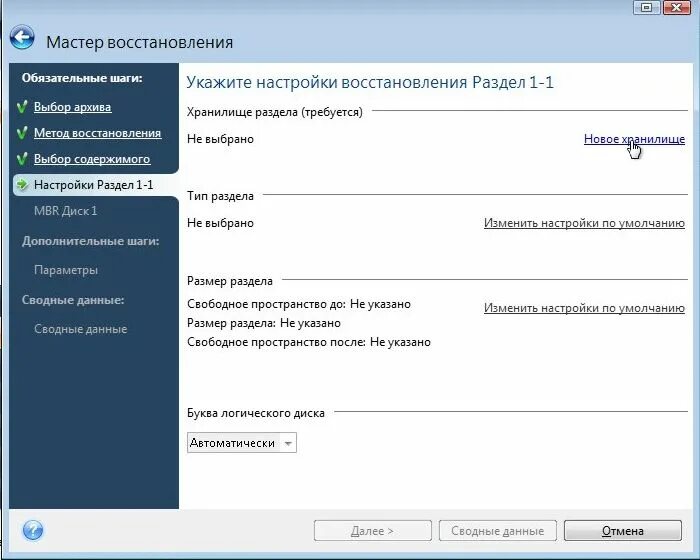The width and height of the screenshot is (700, 560).
Task: Click the Свободное пространство после: Не указано text
Action: pyautogui.click(x=309, y=342)
